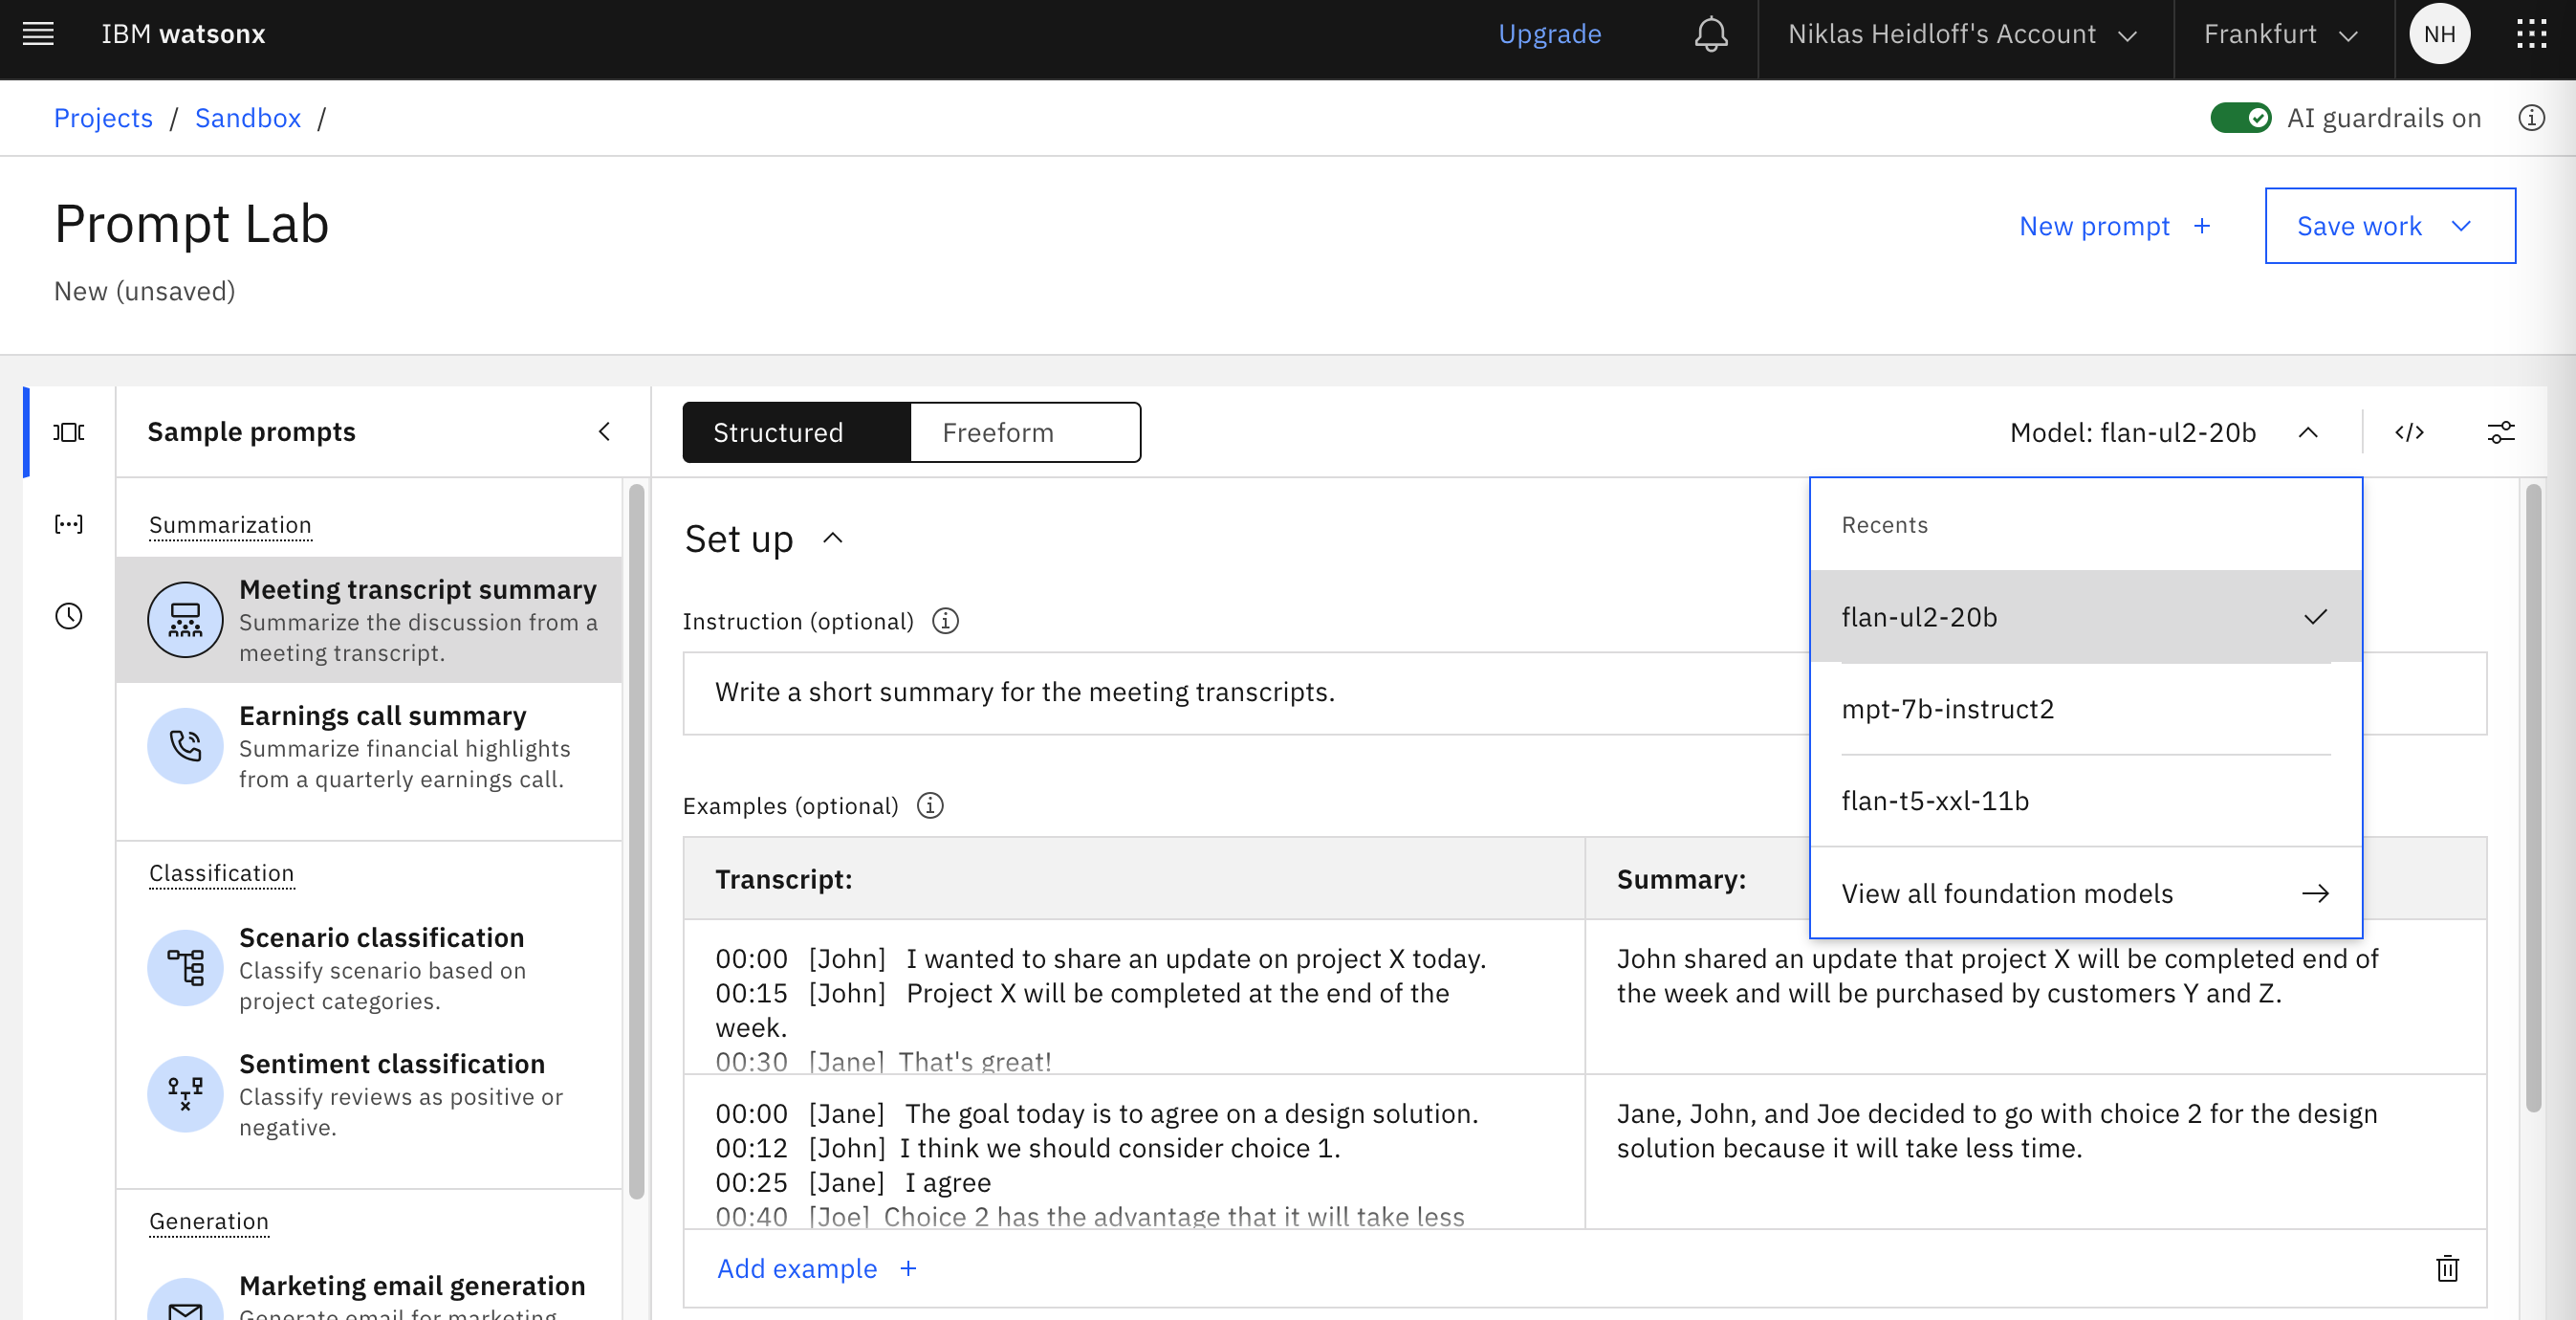Open Sentiment classification sample prompt

tap(369, 1094)
